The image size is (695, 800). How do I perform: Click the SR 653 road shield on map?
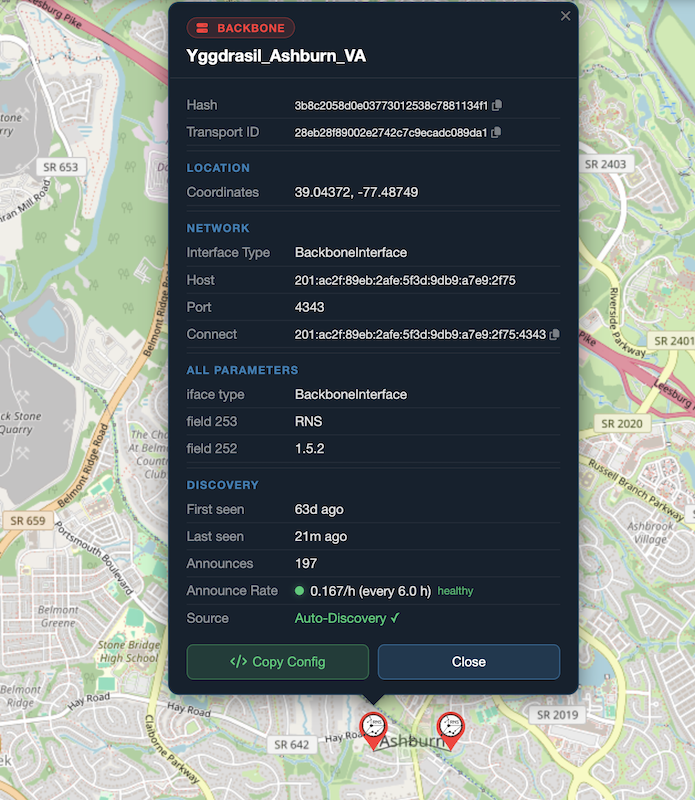pyautogui.click(x=61, y=167)
